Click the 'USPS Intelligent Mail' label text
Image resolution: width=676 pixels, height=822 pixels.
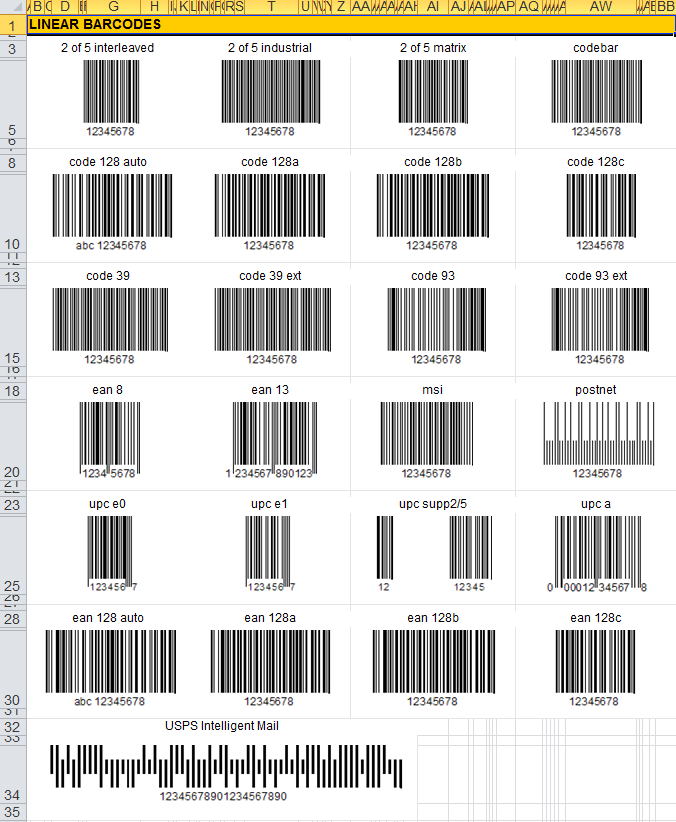tap(222, 726)
